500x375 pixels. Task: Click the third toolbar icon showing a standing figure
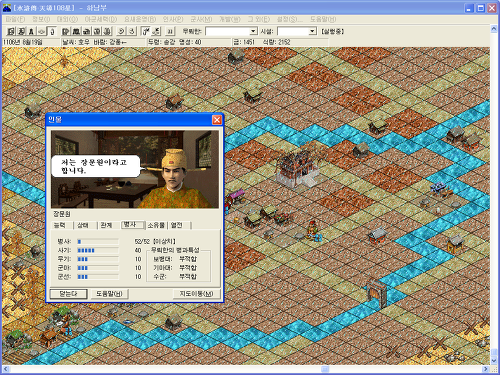click(x=31, y=31)
